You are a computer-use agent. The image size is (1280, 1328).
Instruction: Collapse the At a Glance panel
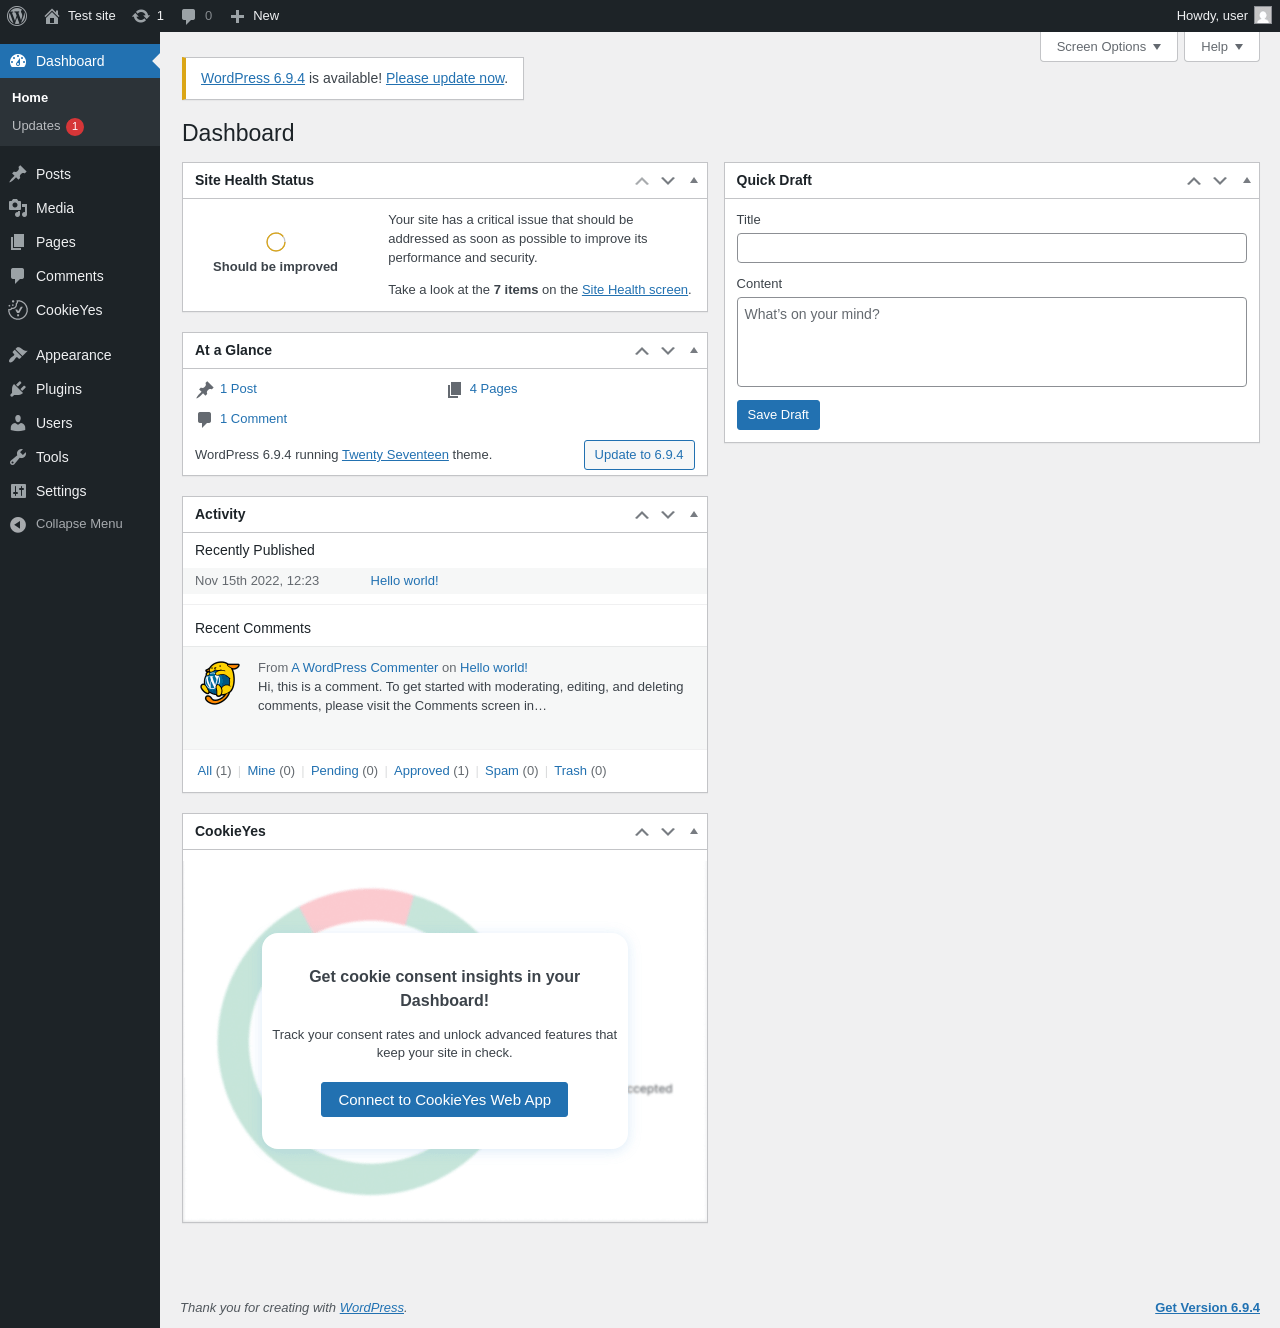(x=694, y=351)
